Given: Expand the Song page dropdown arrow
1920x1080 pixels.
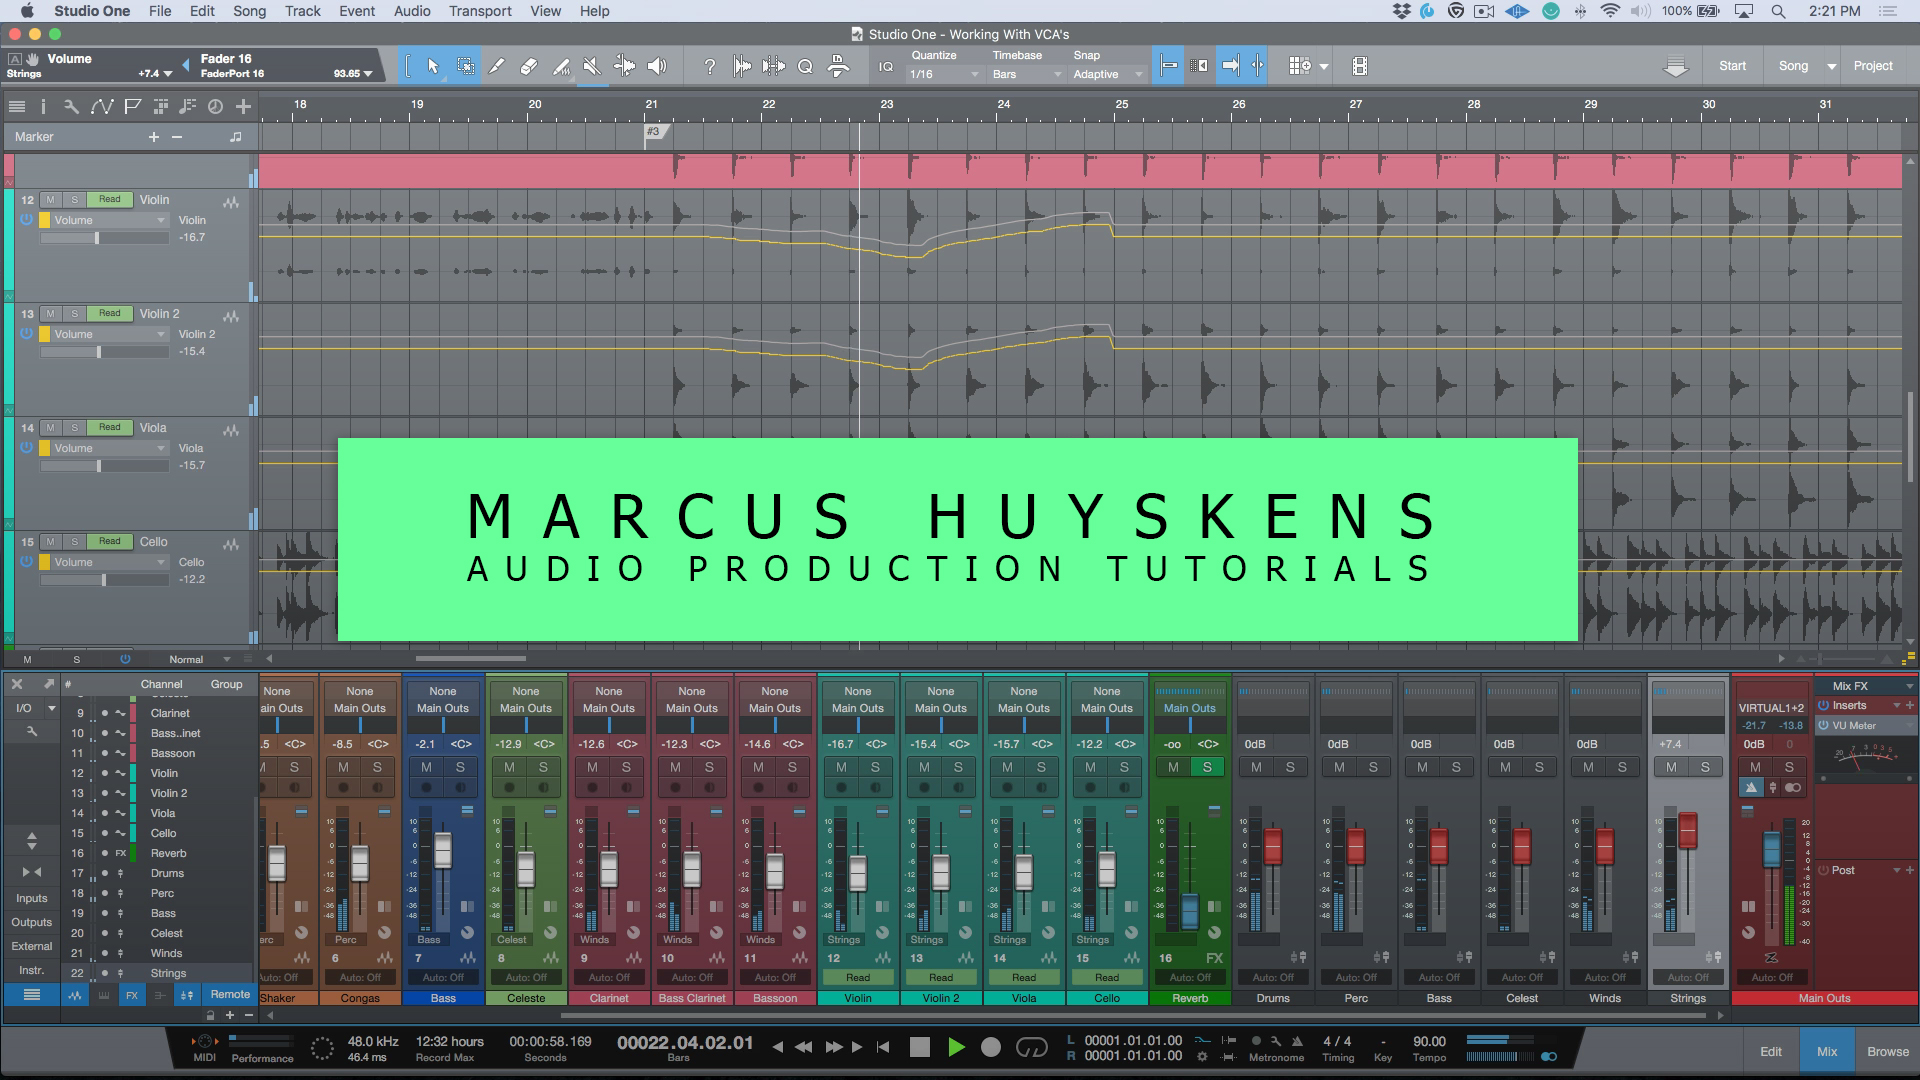Looking at the screenshot, I should pos(1831,66).
